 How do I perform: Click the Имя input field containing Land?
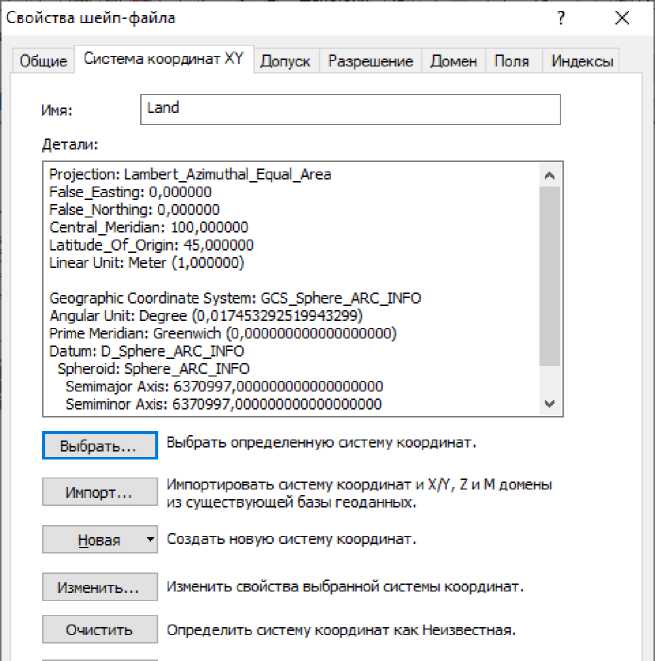[350, 109]
